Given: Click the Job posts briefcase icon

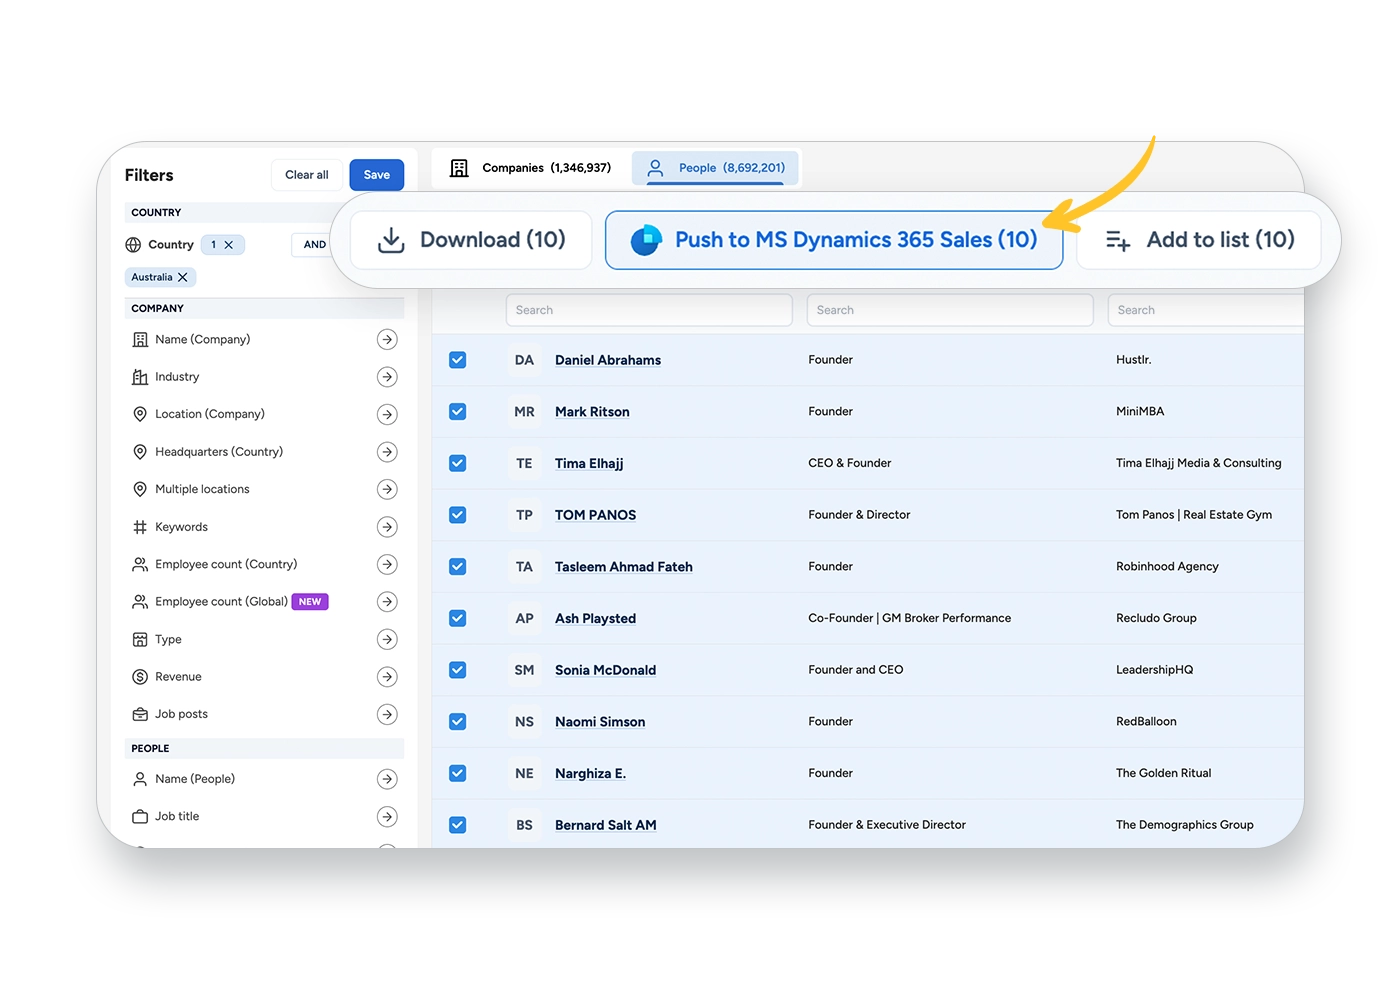Looking at the screenshot, I should click(140, 714).
